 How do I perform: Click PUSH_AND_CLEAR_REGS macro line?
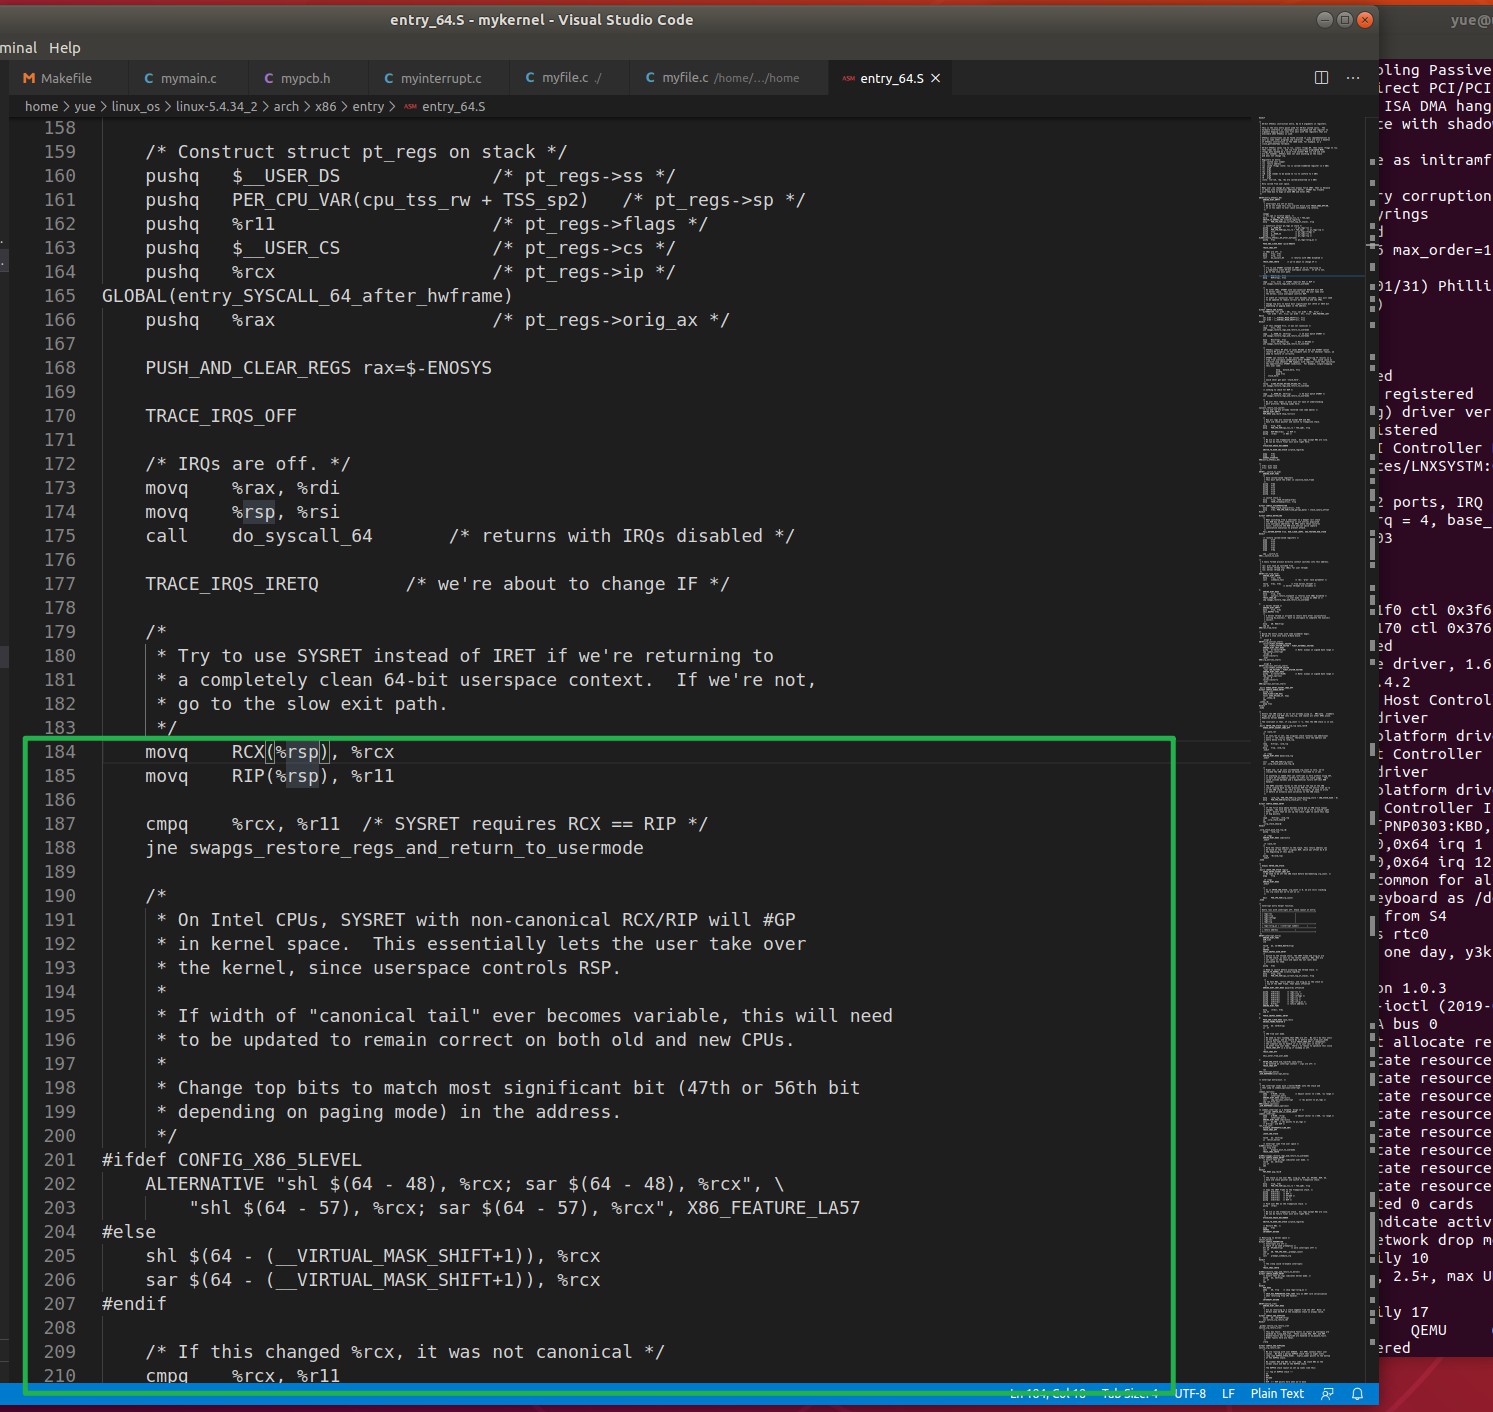click(319, 368)
